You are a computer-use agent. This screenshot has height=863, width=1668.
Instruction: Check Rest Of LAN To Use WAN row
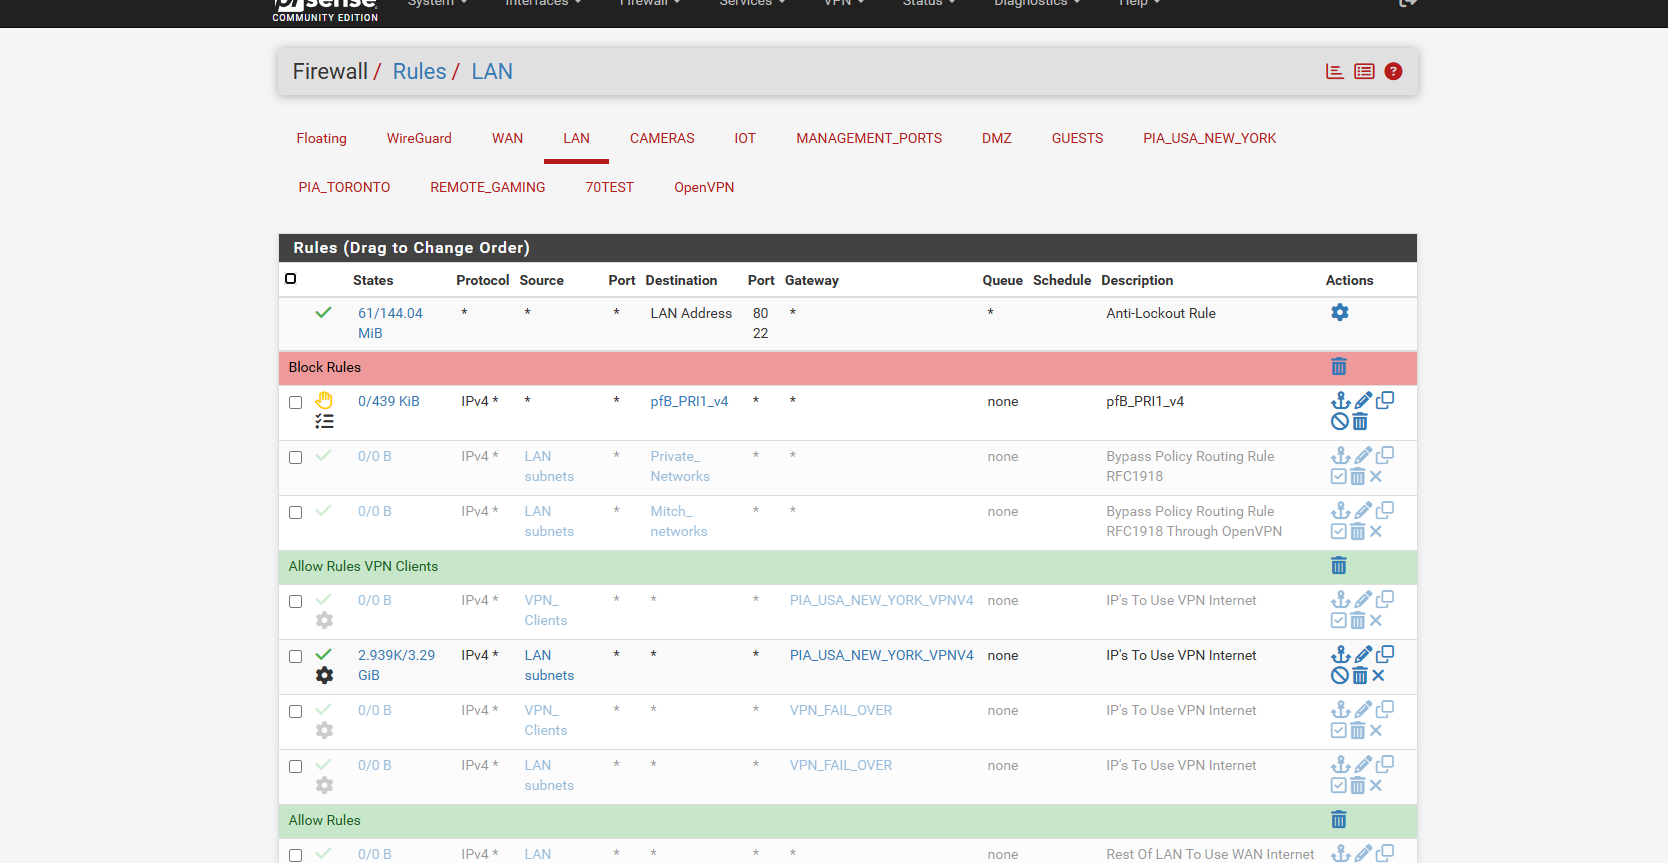coord(295,855)
